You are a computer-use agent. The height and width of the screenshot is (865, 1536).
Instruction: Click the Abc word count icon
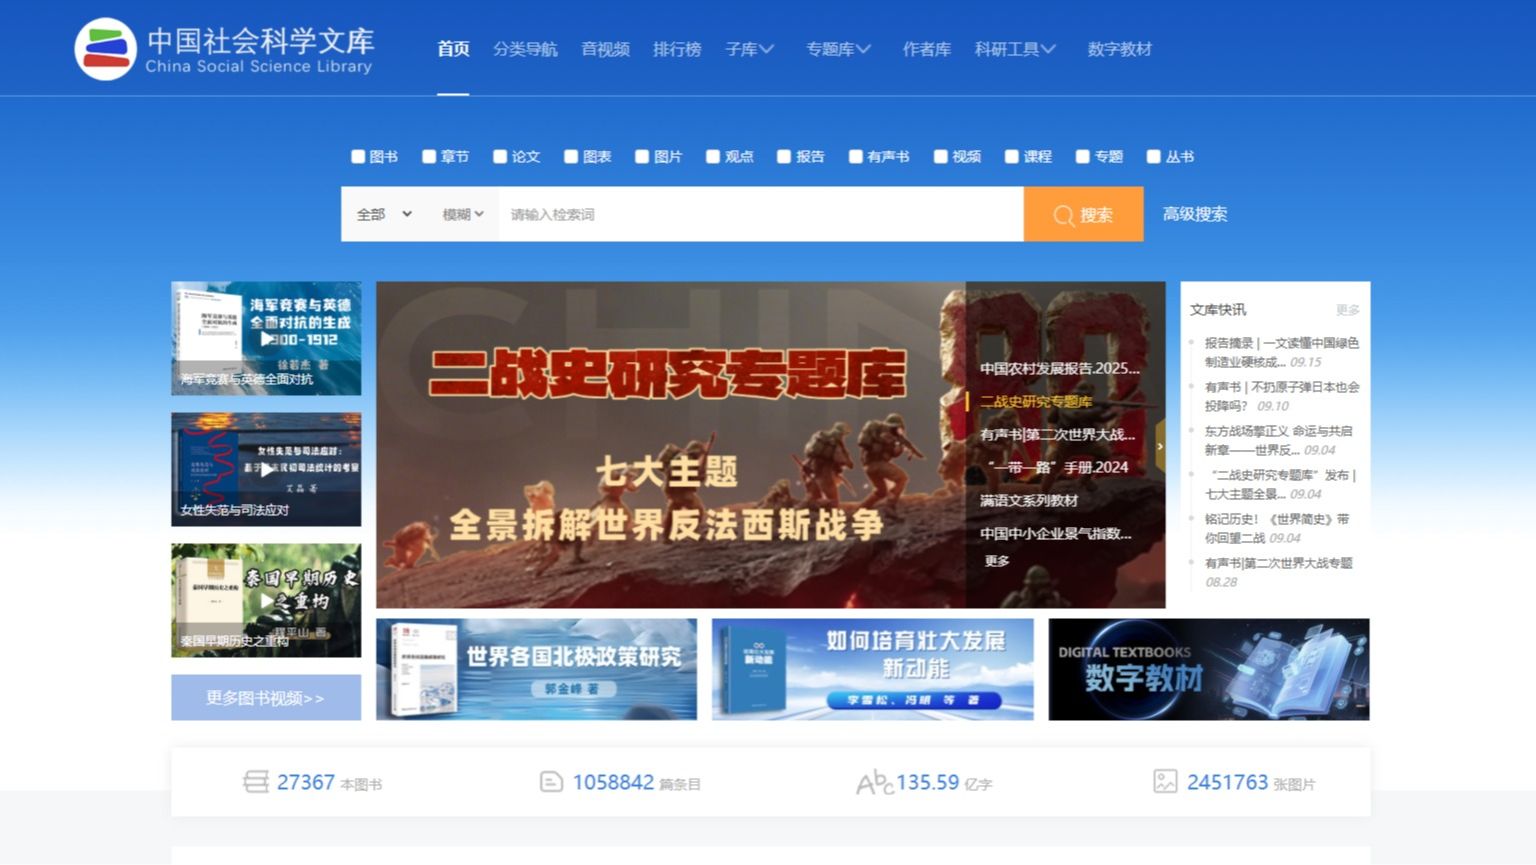(x=873, y=782)
